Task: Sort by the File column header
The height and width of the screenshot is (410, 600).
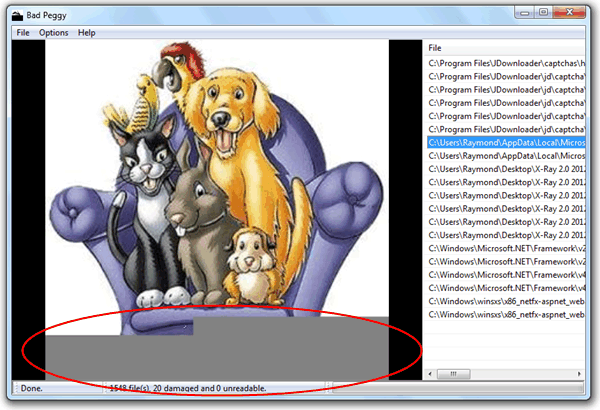Action: click(504, 48)
